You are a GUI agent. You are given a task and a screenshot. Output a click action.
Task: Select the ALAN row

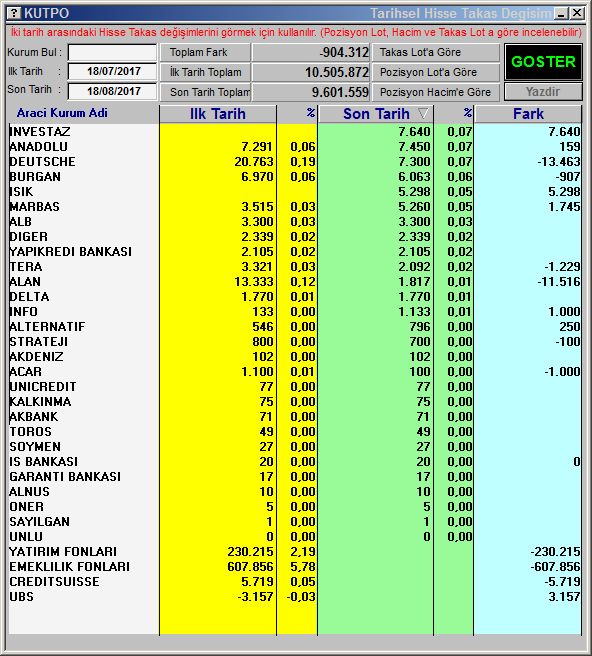[x=295, y=282]
